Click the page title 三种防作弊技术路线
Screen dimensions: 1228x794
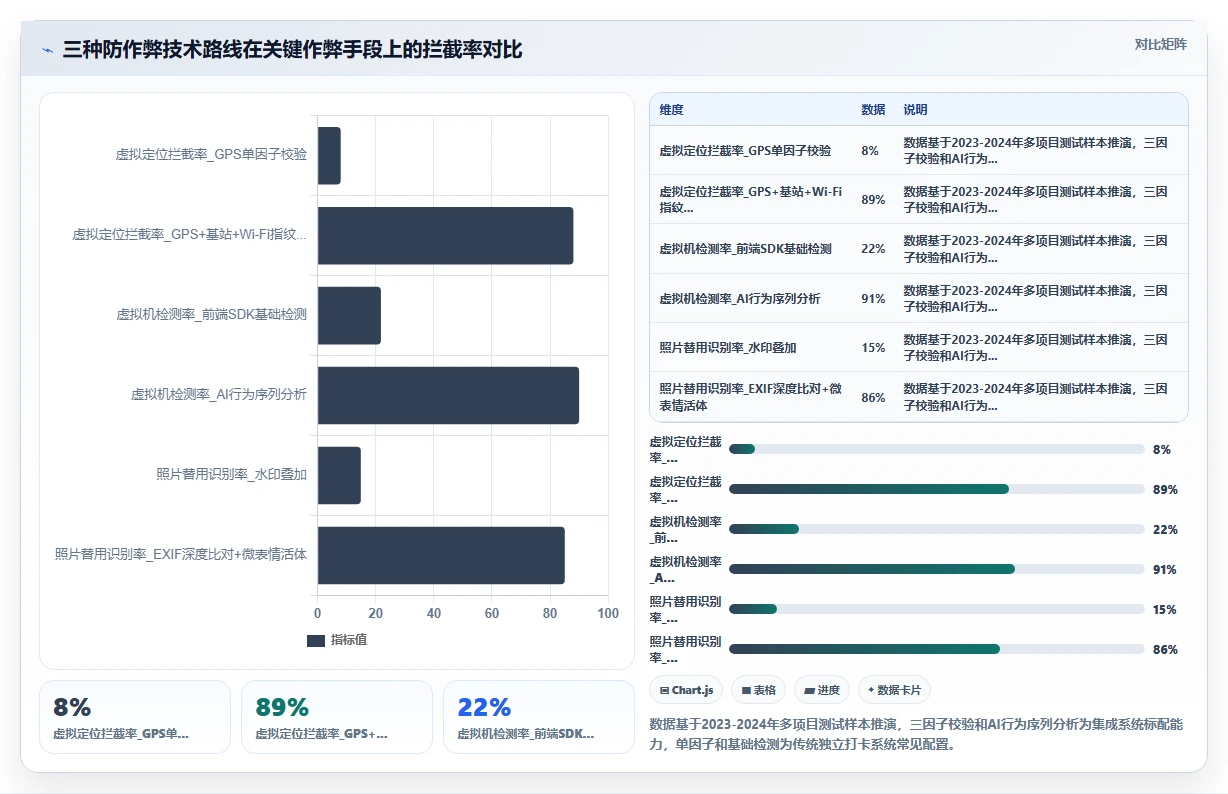[x=292, y=49]
